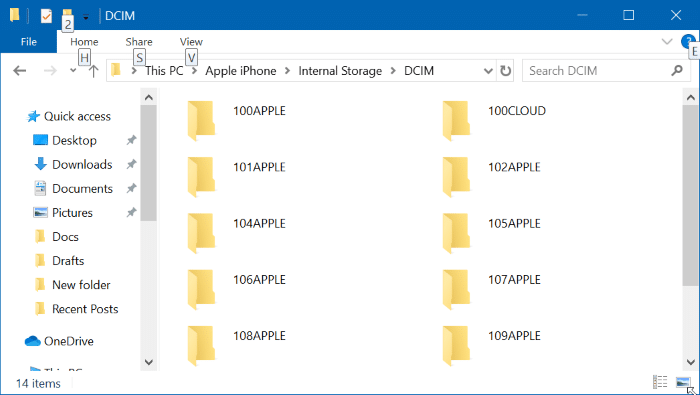Click the OneDrive cloud icon

[x=33, y=341]
